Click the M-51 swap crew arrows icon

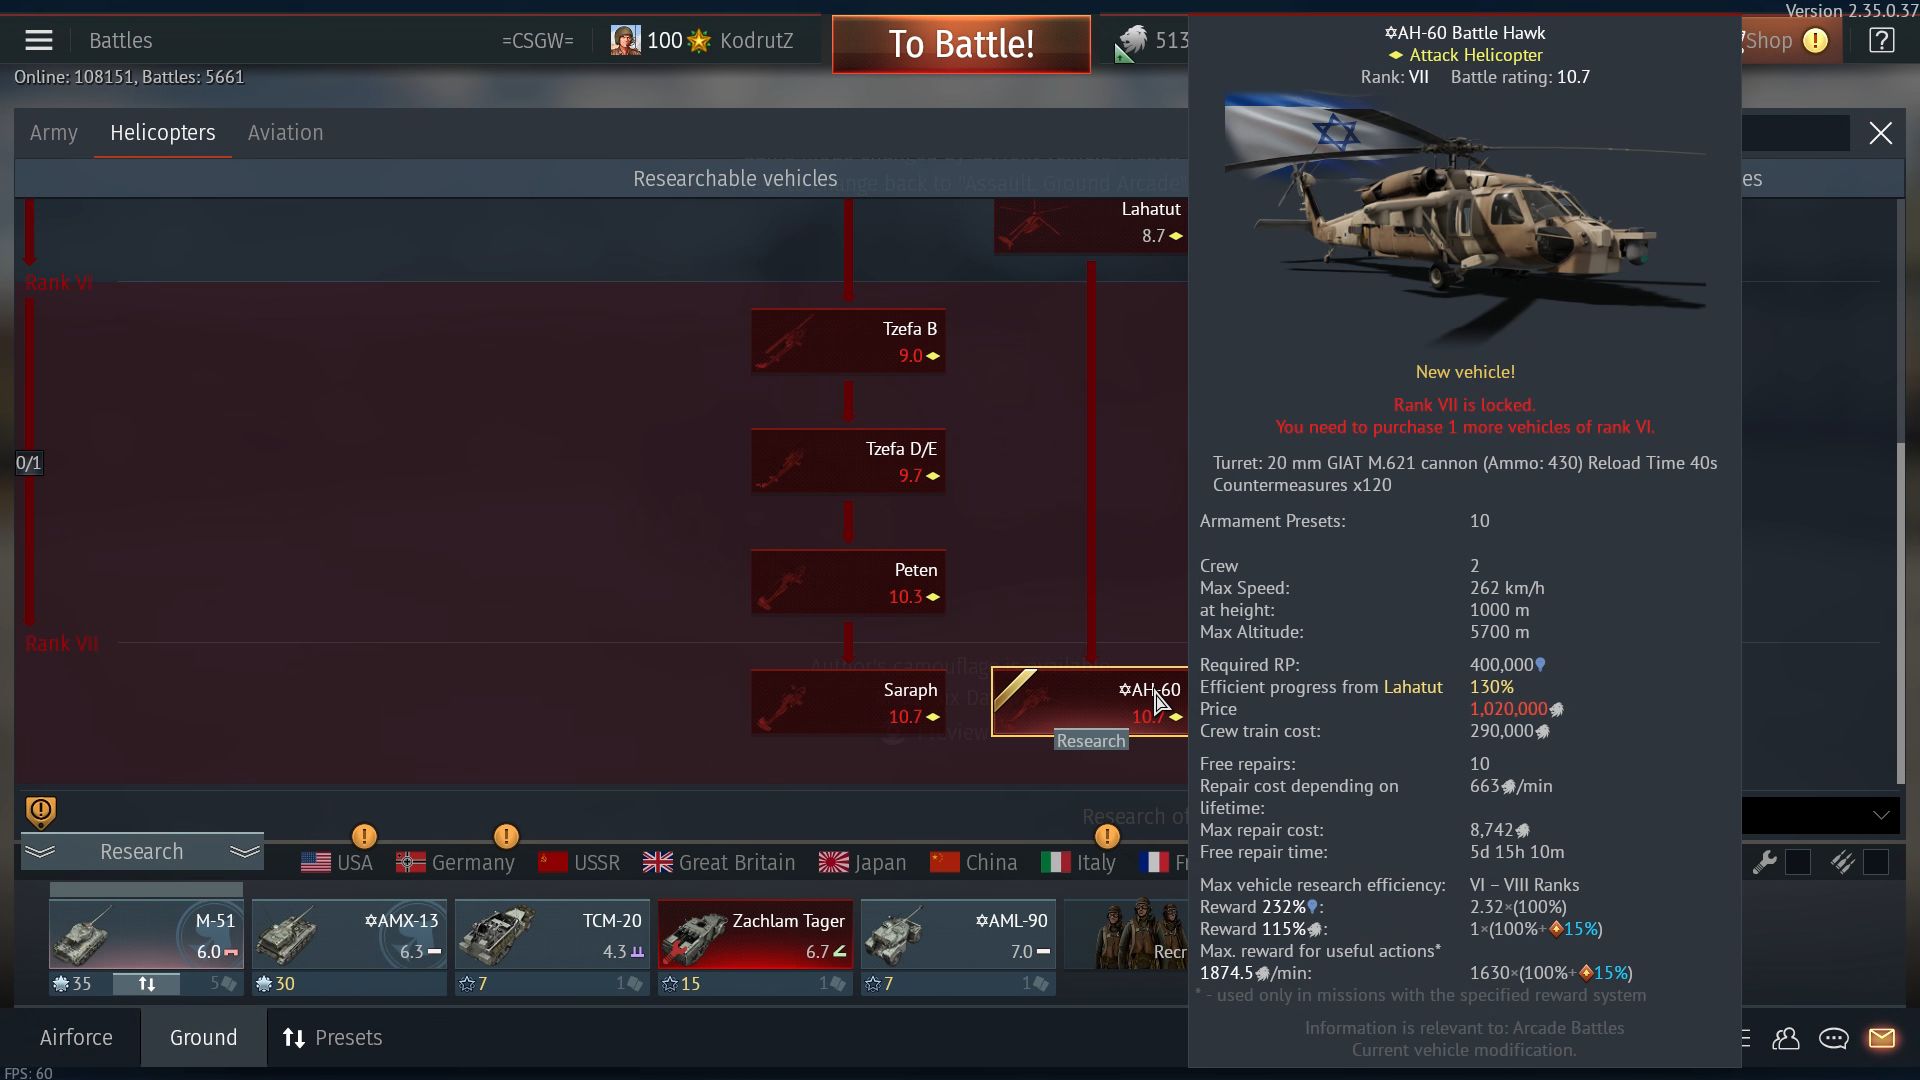(146, 984)
